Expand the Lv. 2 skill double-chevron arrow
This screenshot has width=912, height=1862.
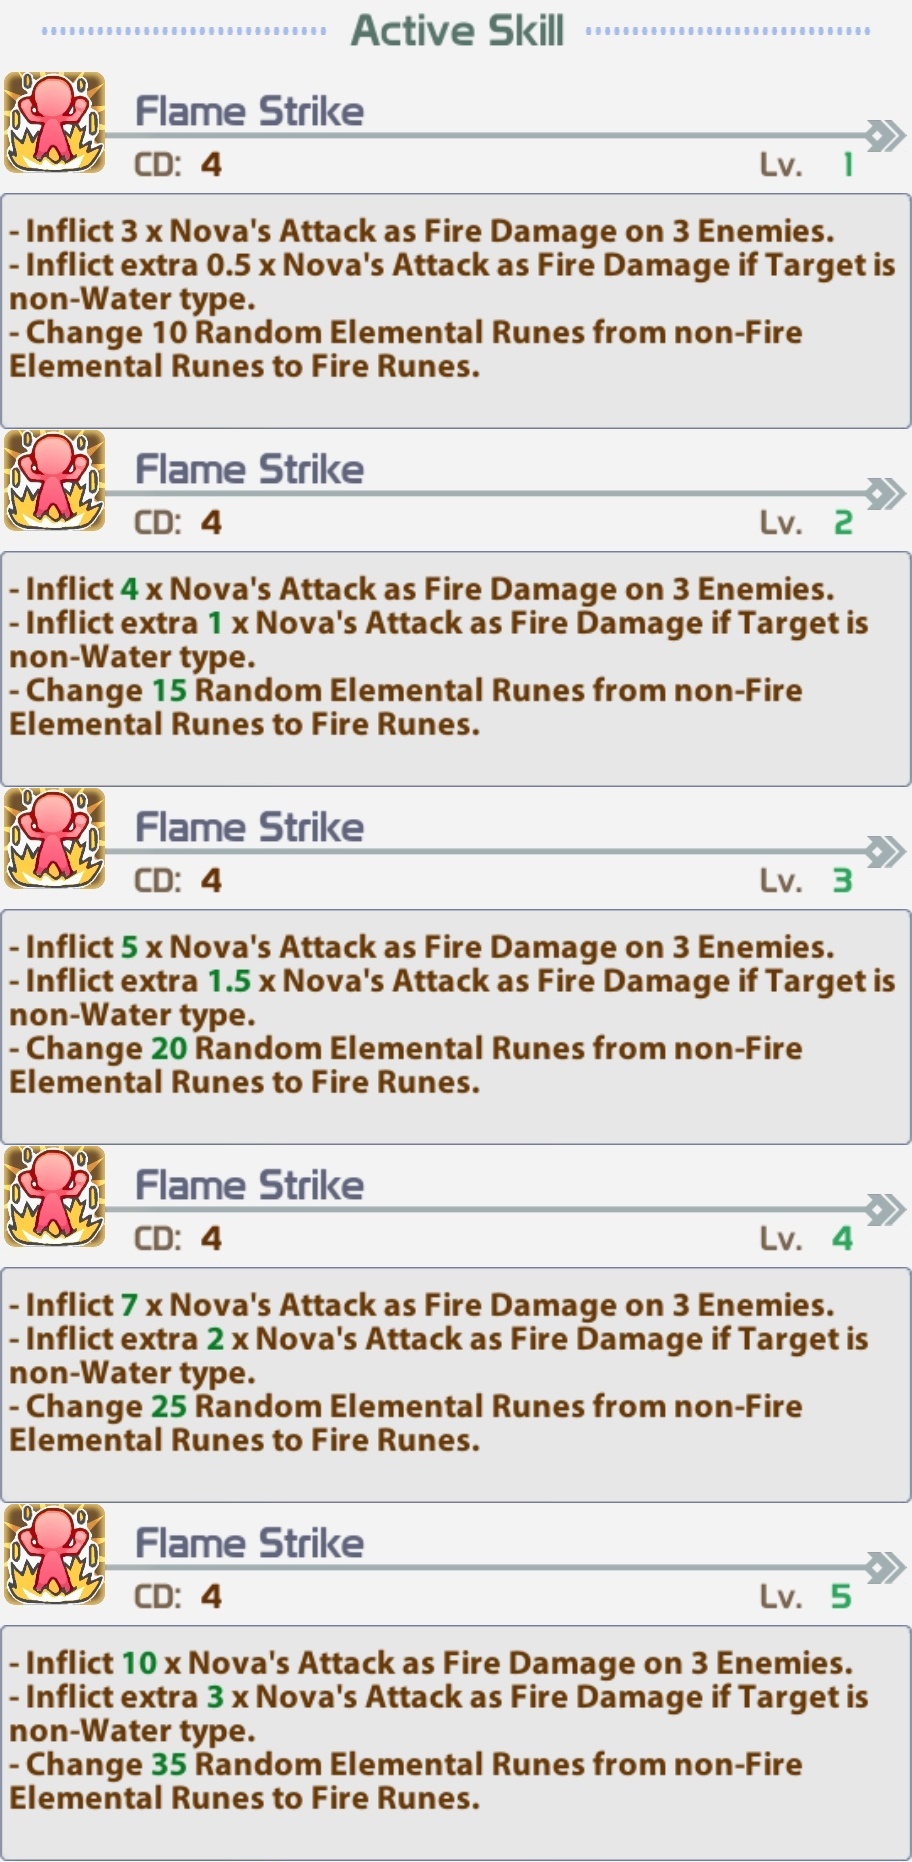click(885, 493)
